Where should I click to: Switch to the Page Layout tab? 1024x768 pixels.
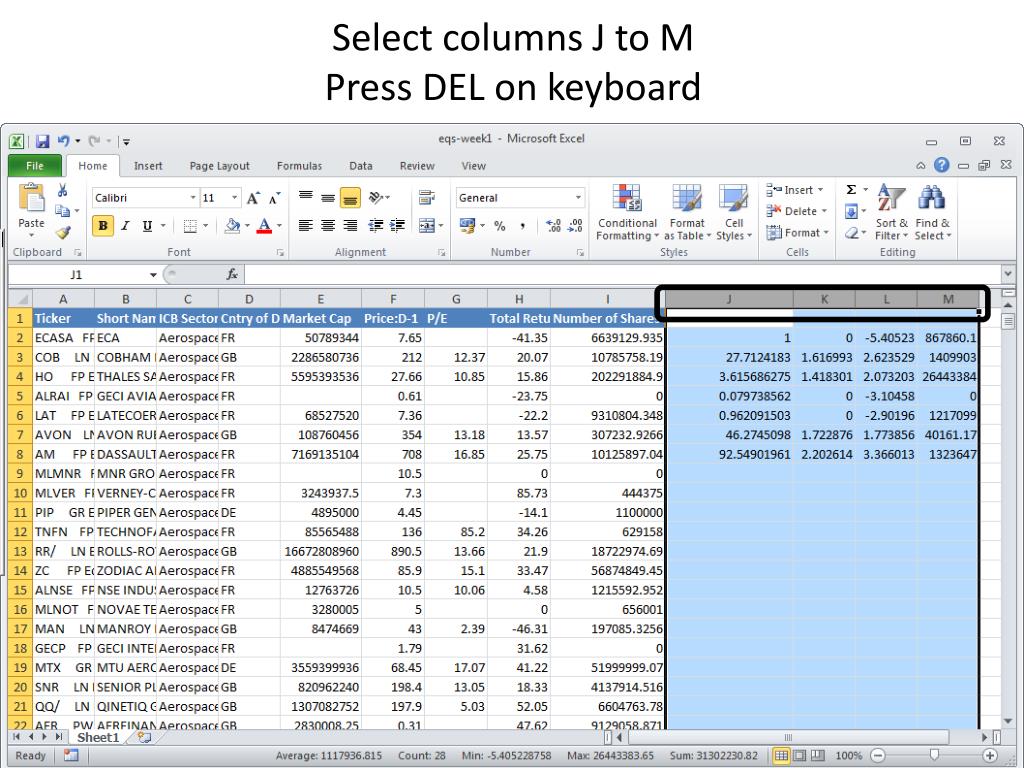pos(219,166)
